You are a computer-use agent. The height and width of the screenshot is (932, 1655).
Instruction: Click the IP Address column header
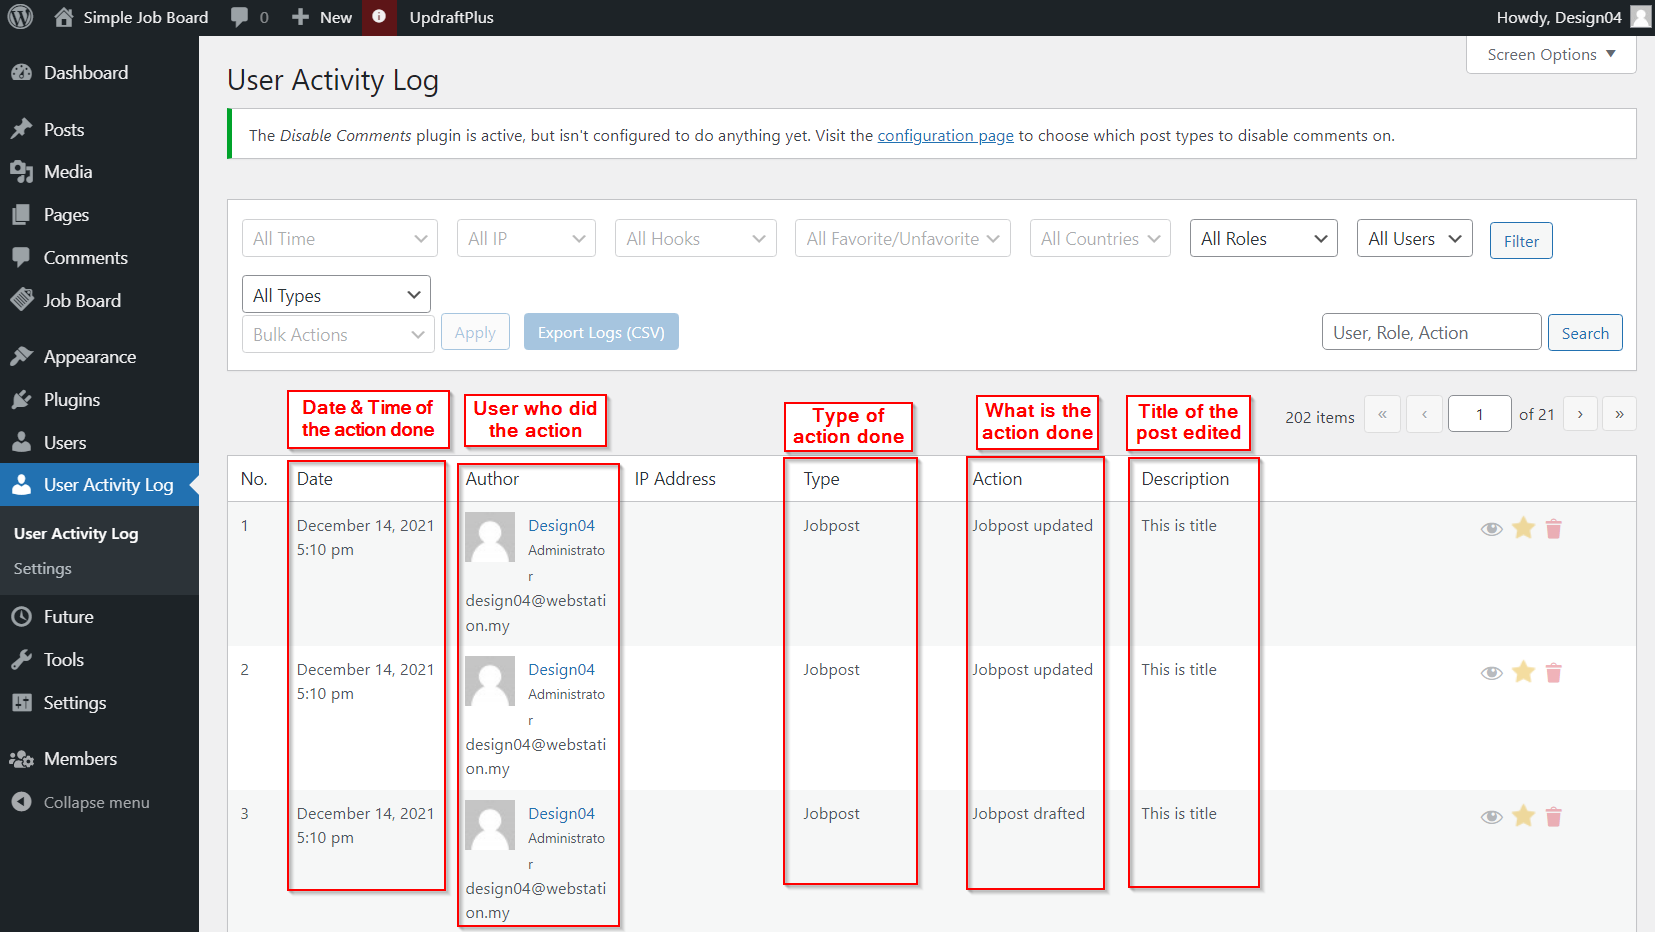pyautogui.click(x=675, y=479)
